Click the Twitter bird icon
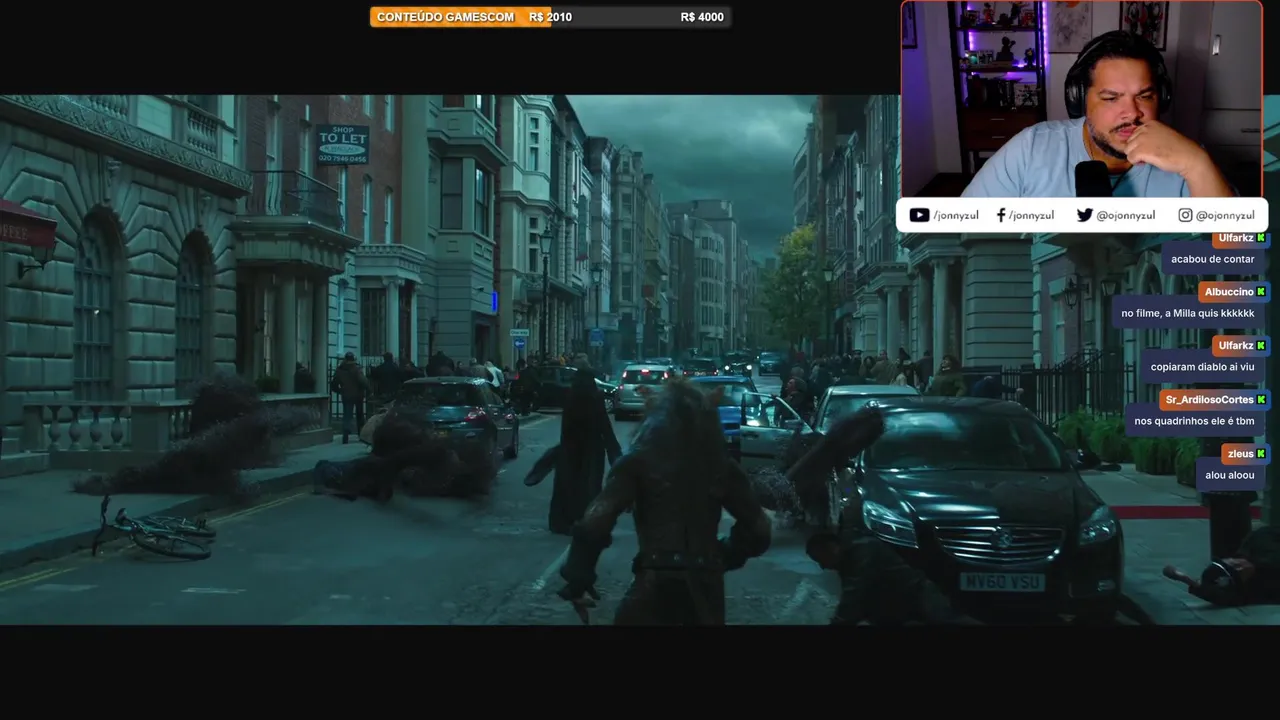 (1085, 215)
